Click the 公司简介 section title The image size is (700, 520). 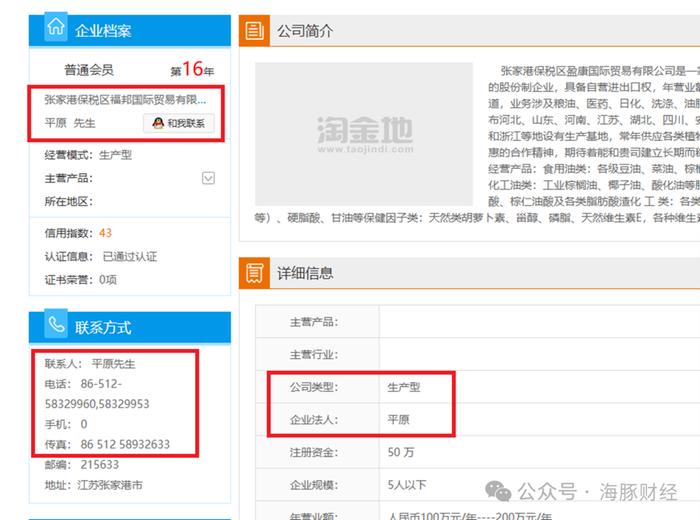coord(305,31)
